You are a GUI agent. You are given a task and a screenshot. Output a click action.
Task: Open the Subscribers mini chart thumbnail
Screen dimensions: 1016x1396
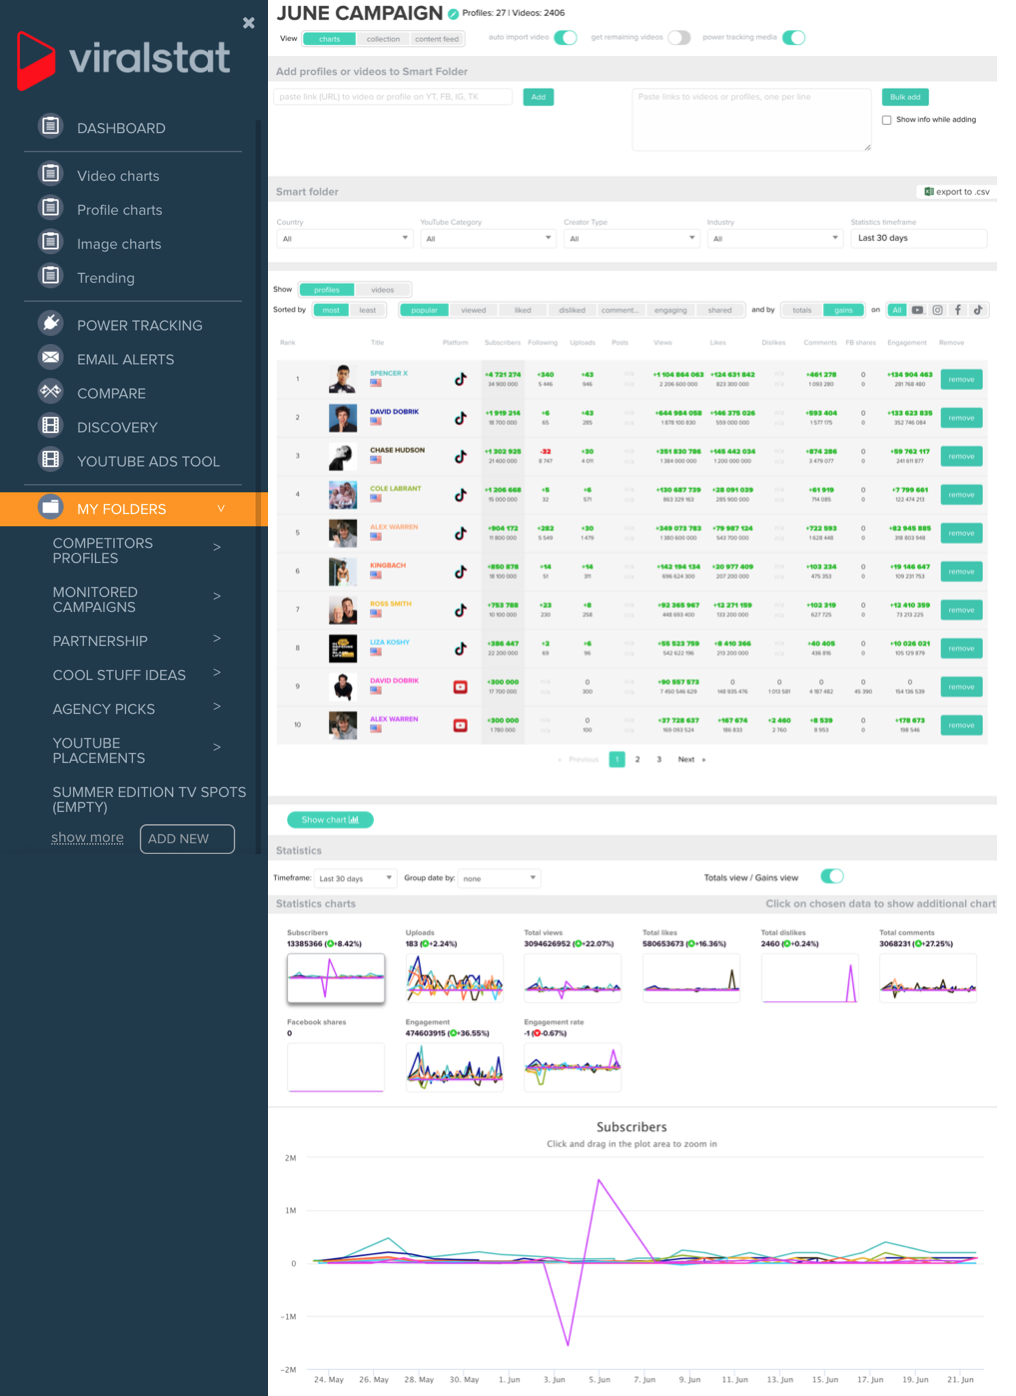pyautogui.click(x=336, y=978)
